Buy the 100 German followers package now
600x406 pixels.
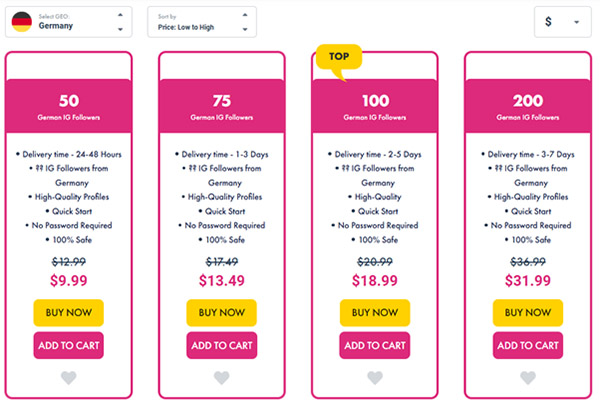[375, 312]
